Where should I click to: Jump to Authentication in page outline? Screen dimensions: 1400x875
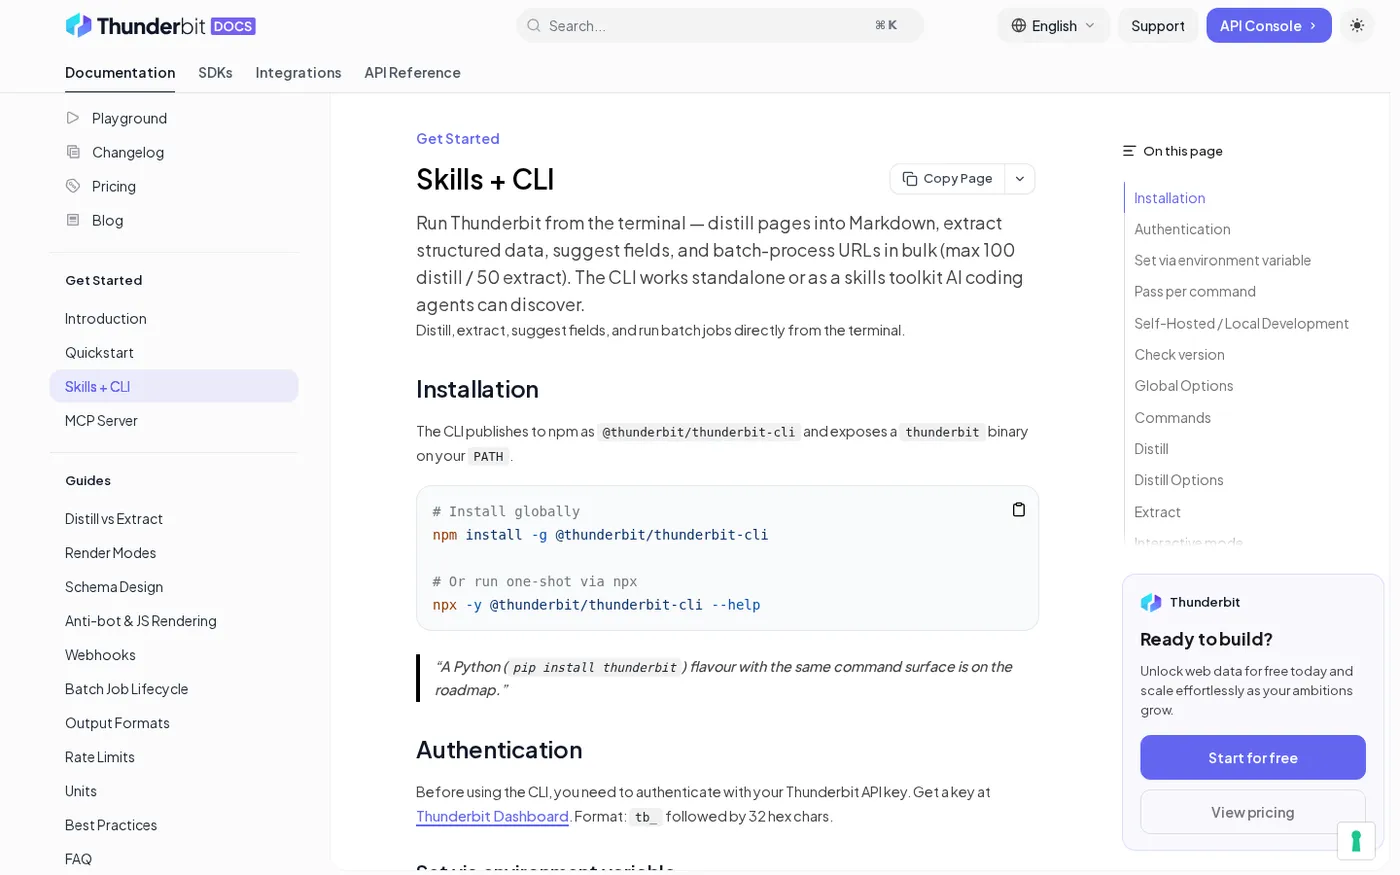coord(1182,229)
